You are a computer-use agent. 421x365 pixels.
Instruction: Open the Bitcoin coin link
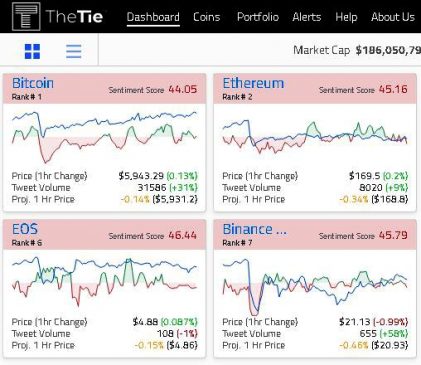click(33, 83)
